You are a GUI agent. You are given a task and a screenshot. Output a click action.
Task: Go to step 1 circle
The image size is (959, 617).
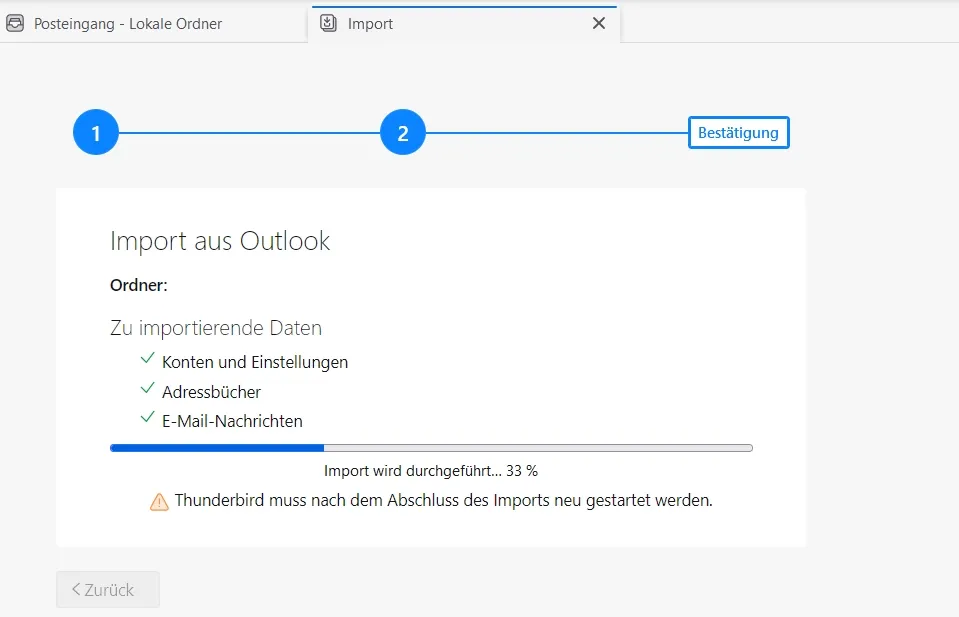(x=96, y=132)
